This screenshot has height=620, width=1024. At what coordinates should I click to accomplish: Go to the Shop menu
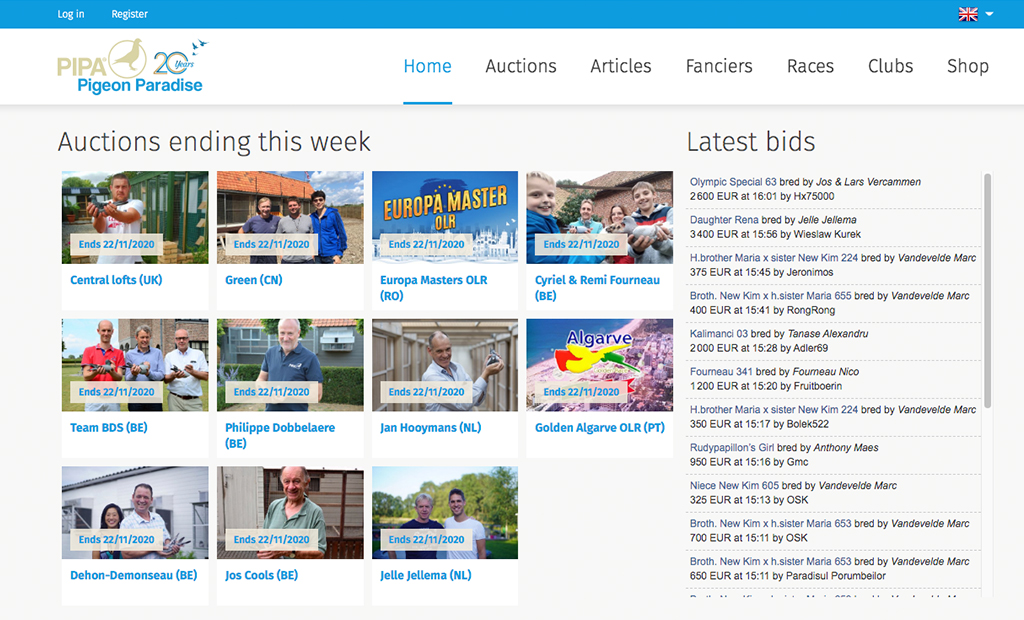point(968,66)
